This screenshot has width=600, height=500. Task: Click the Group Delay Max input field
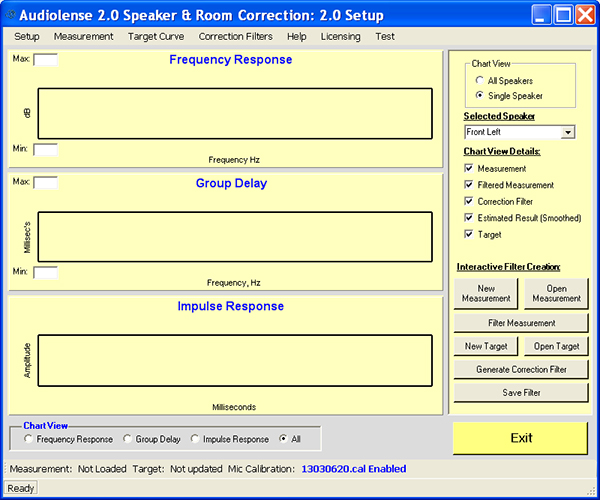click(x=46, y=182)
